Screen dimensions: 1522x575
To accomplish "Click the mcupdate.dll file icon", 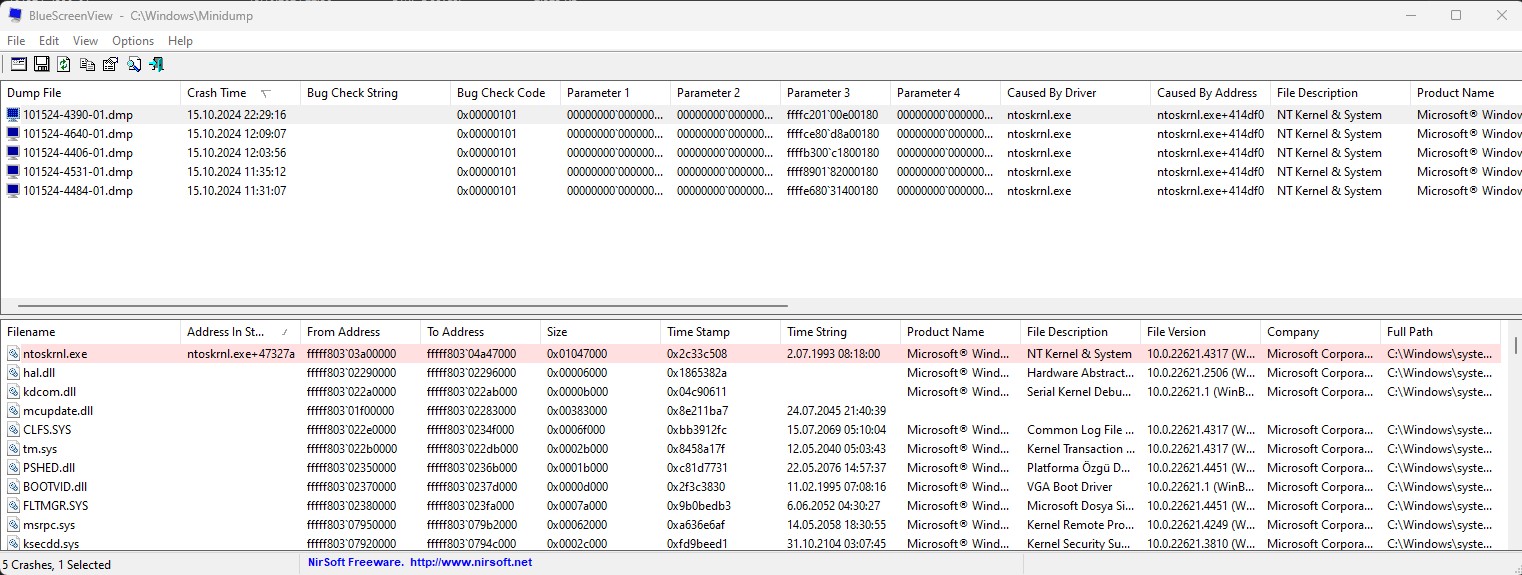I will click(13, 411).
